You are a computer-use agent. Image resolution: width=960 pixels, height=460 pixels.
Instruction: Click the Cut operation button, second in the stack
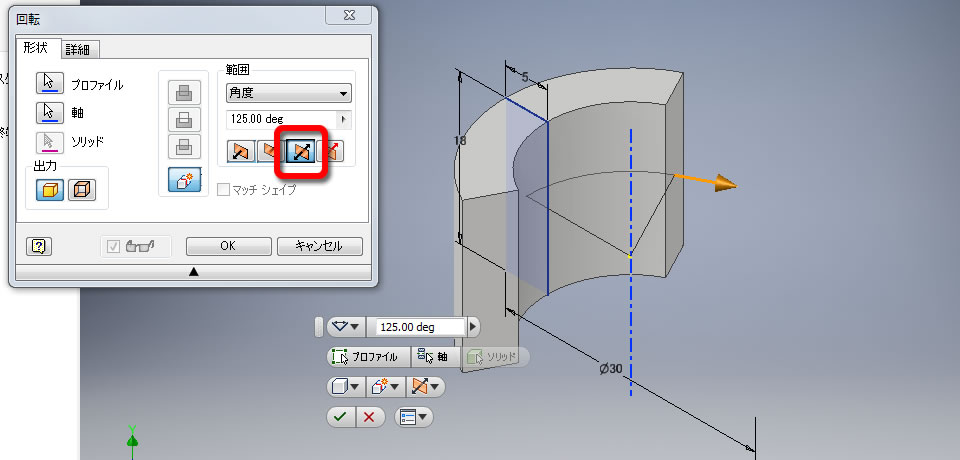pos(184,119)
